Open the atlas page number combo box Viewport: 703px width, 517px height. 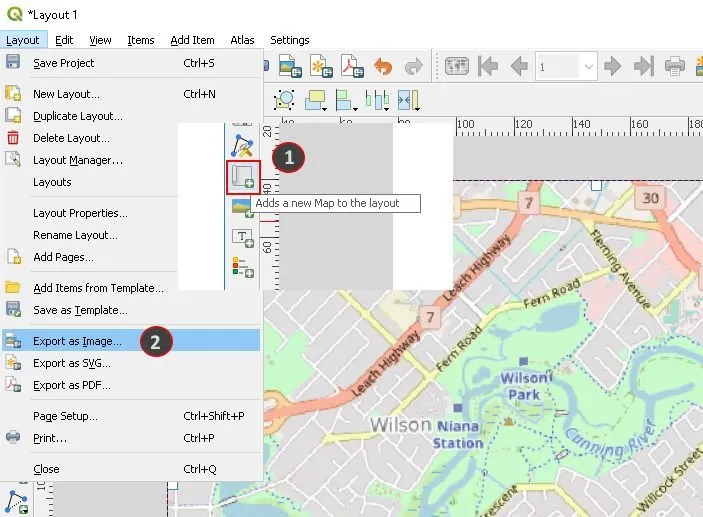coord(566,66)
